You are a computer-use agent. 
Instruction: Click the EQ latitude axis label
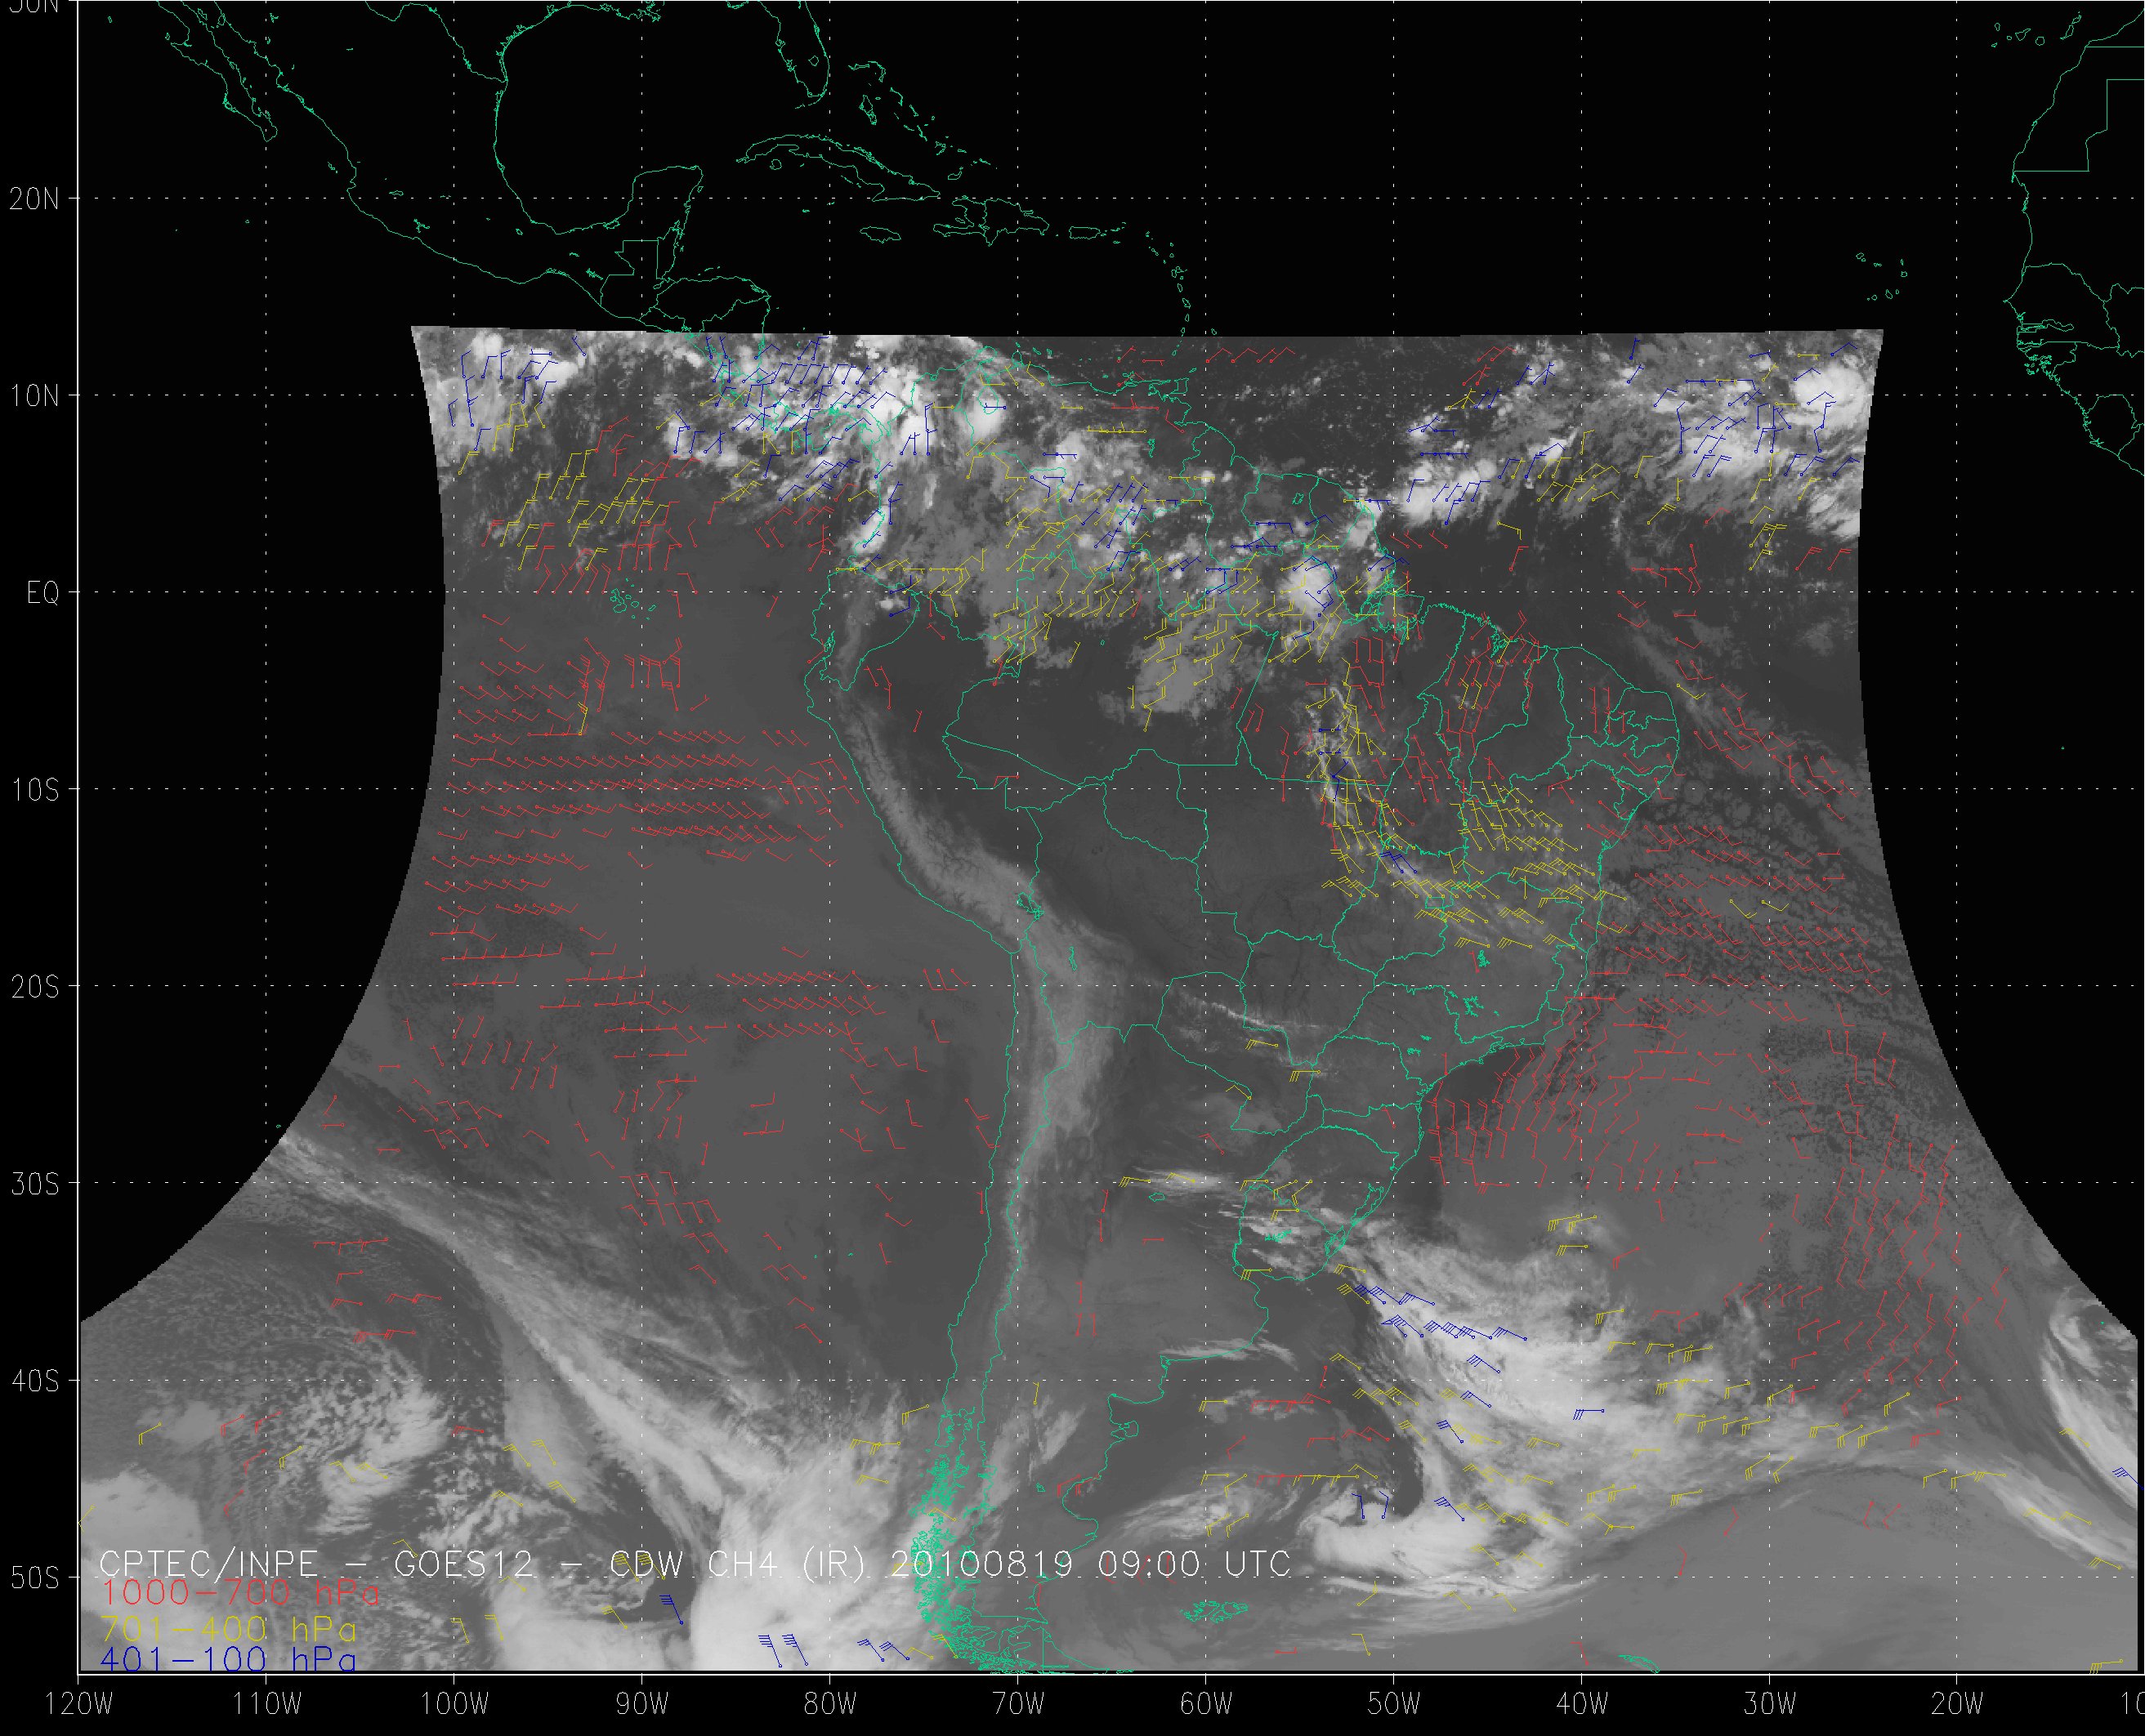click(x=43, y=593)
